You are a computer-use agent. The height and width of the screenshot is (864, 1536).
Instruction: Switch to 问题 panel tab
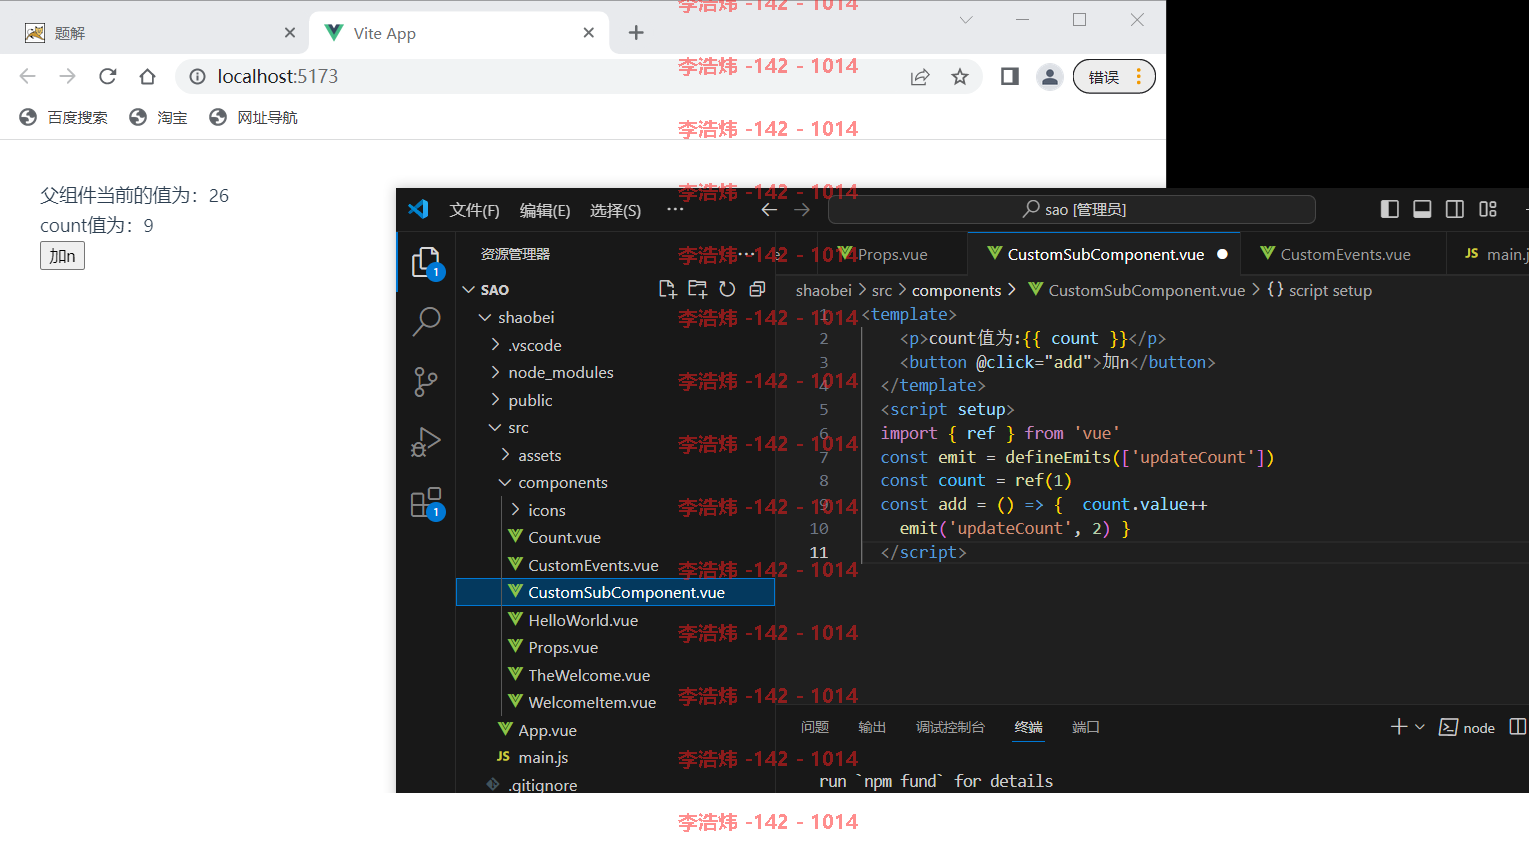815,727
